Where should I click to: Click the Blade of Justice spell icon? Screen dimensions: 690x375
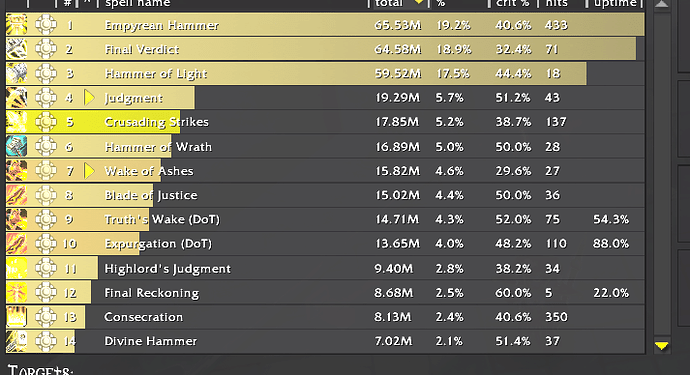point(16,195)
